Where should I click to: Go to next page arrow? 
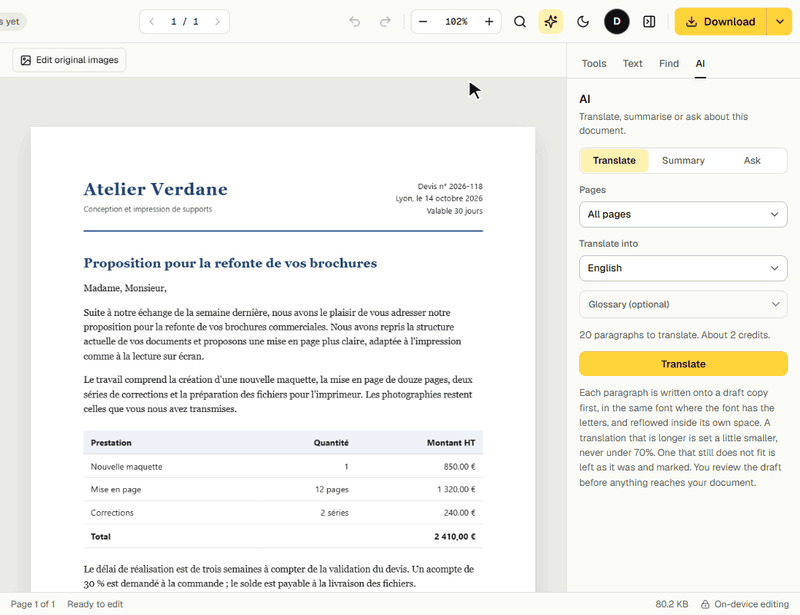click(x=217, y=21)
